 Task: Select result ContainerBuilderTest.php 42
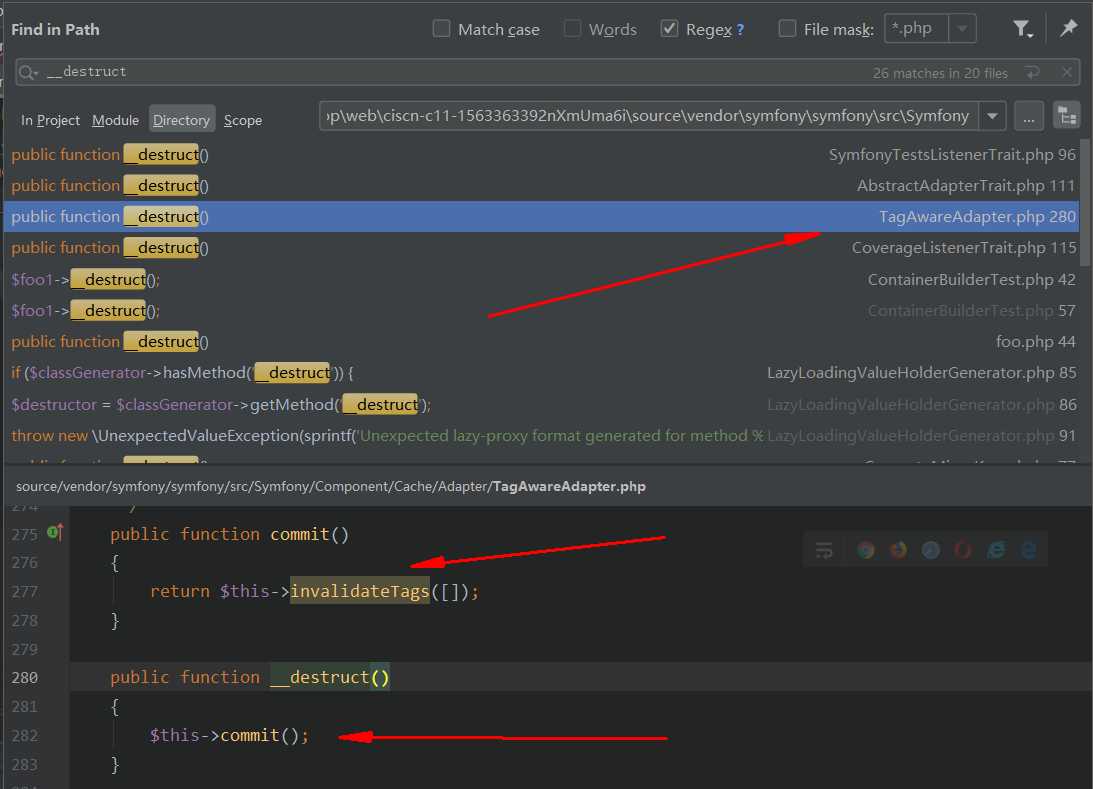pyautogui.click(x=542, y=279)
